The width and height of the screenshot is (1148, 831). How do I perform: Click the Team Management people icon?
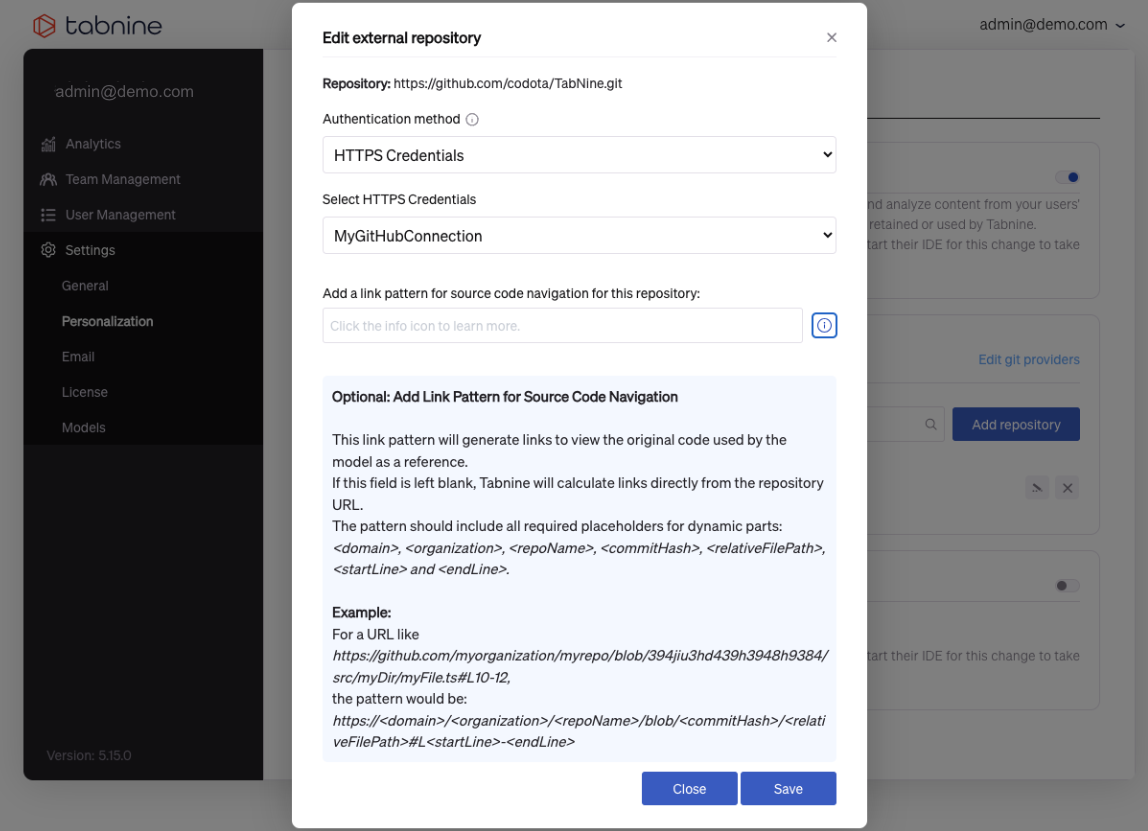(x=48, y=180)
